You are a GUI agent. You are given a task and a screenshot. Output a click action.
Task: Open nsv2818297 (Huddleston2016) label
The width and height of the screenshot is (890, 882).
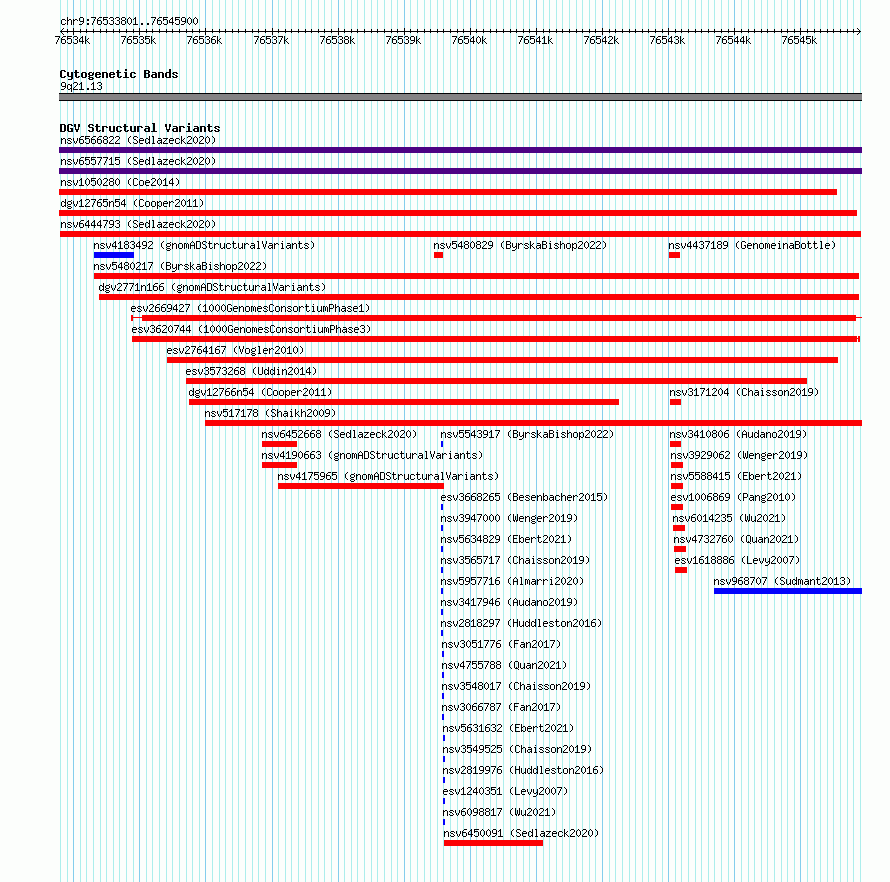[x=522, y=623]
